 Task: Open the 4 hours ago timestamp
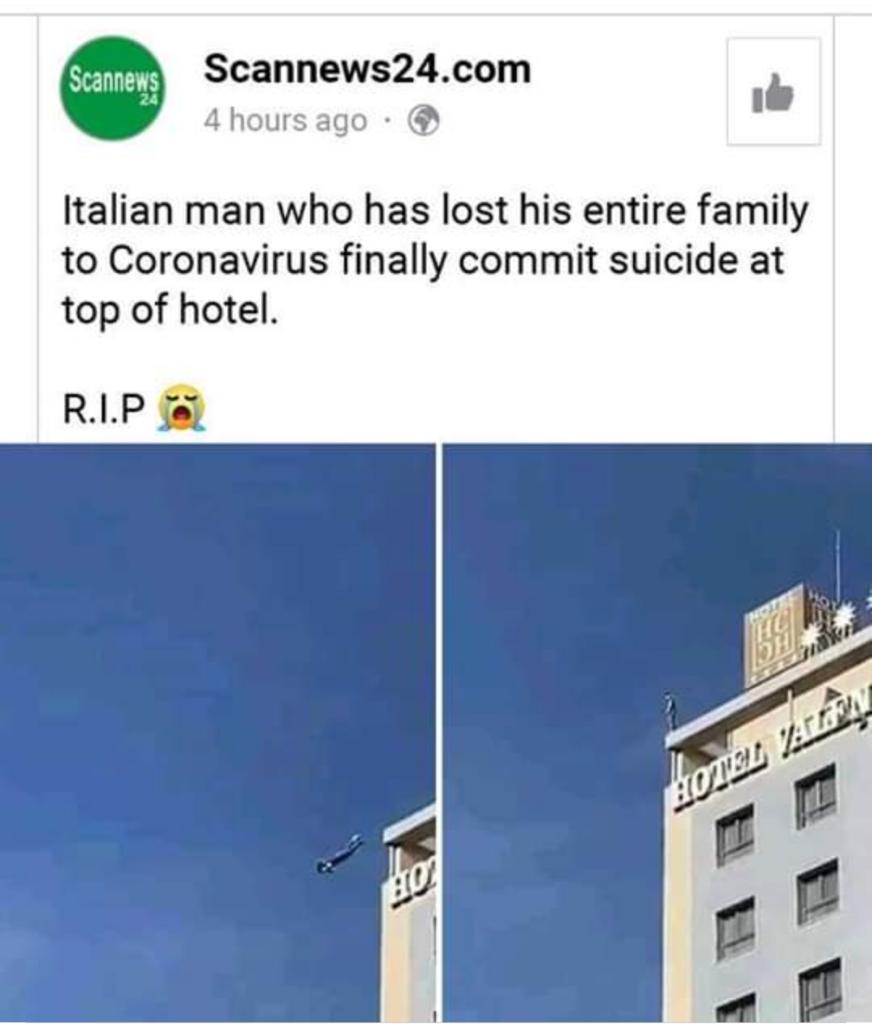click(x=285, y=121)
